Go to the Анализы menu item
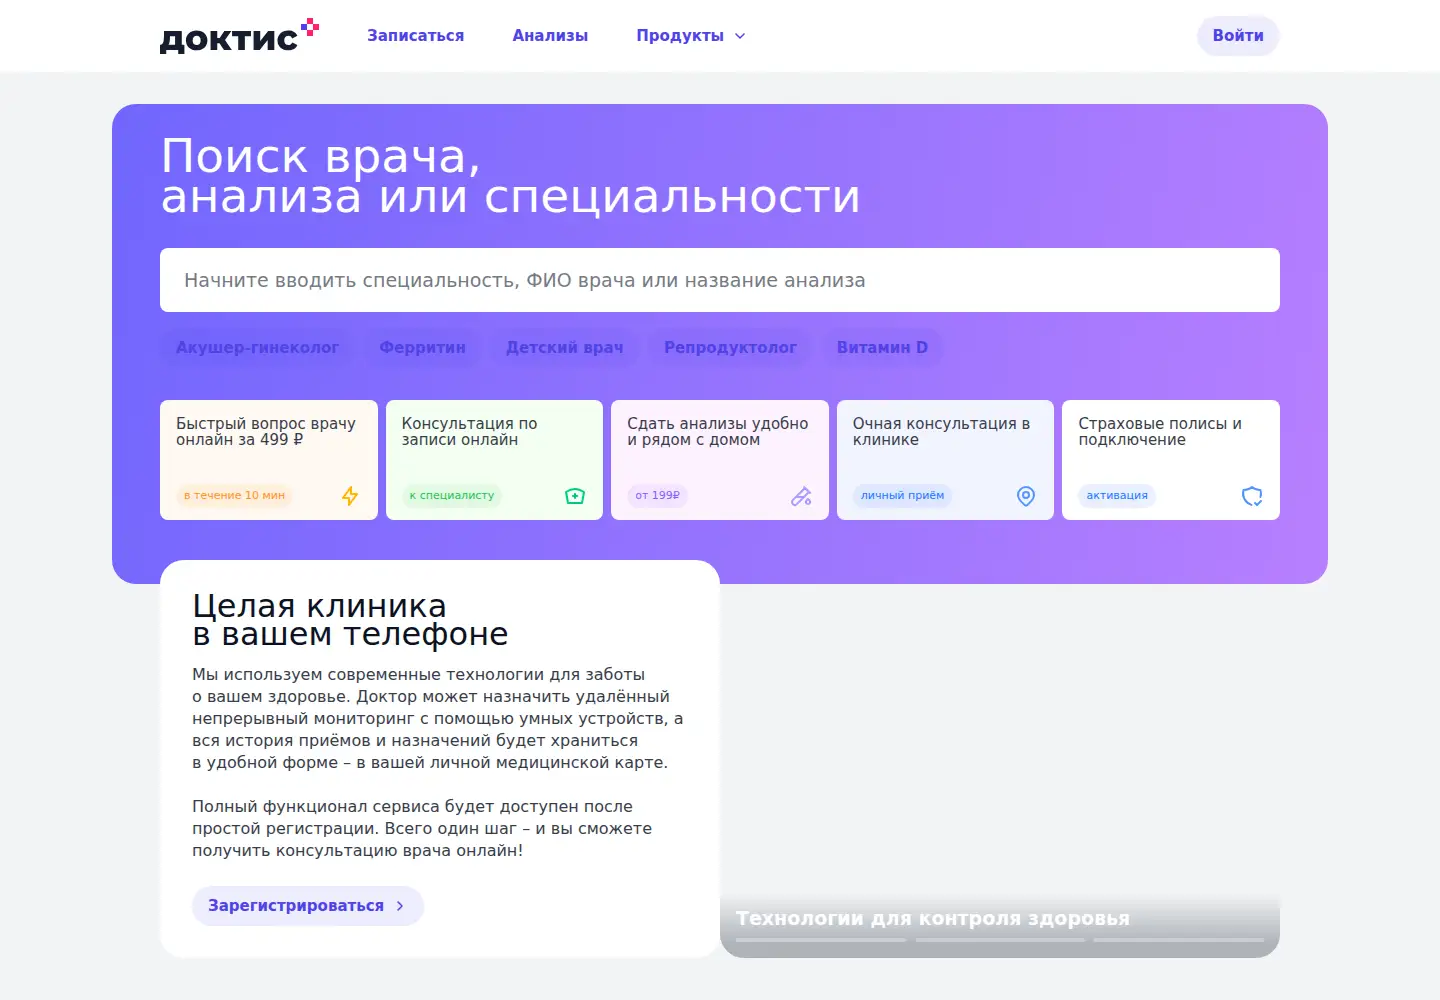This screenshot has width=1440, height=1000. [550, 36]
